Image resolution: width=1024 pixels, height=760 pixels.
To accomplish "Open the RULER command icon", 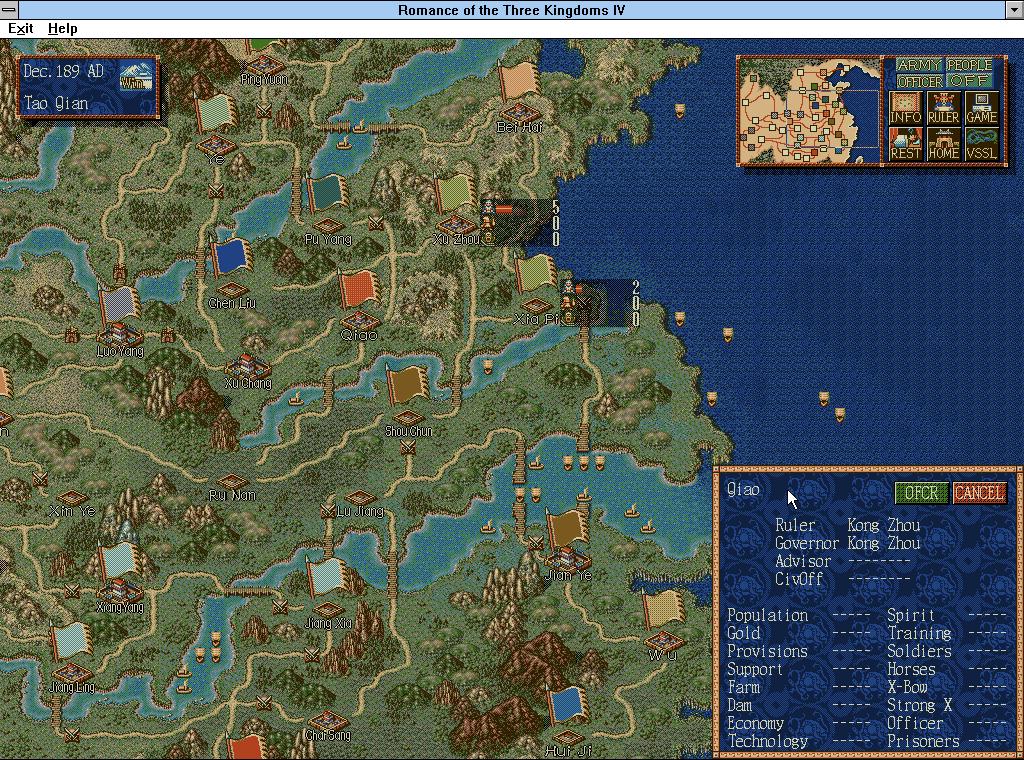I will click(x=943, y=108).
